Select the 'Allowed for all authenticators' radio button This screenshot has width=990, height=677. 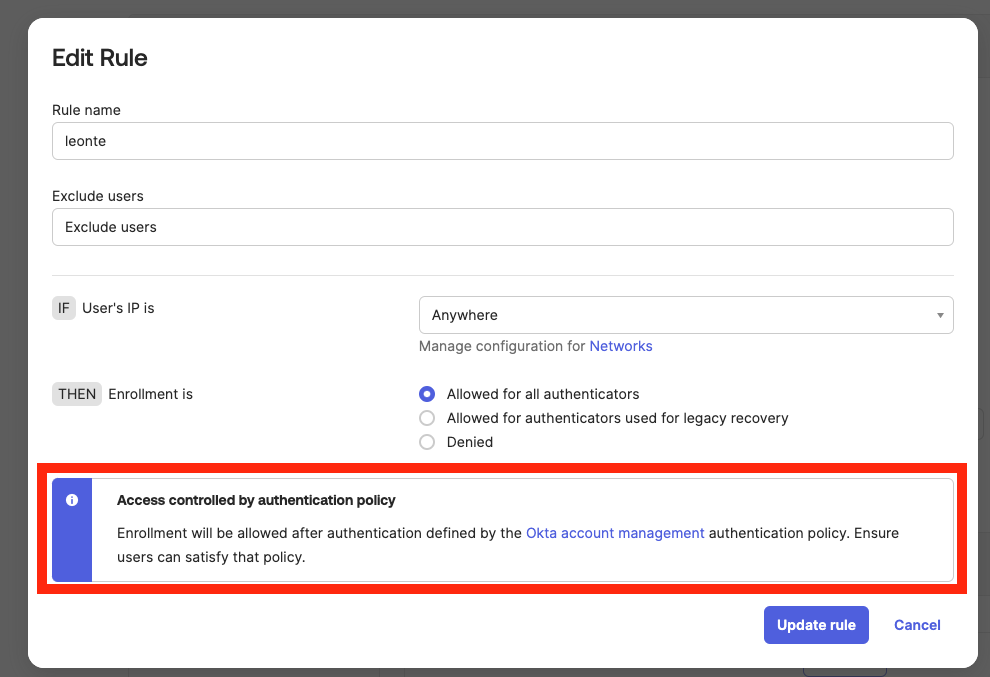click(427, 394)
